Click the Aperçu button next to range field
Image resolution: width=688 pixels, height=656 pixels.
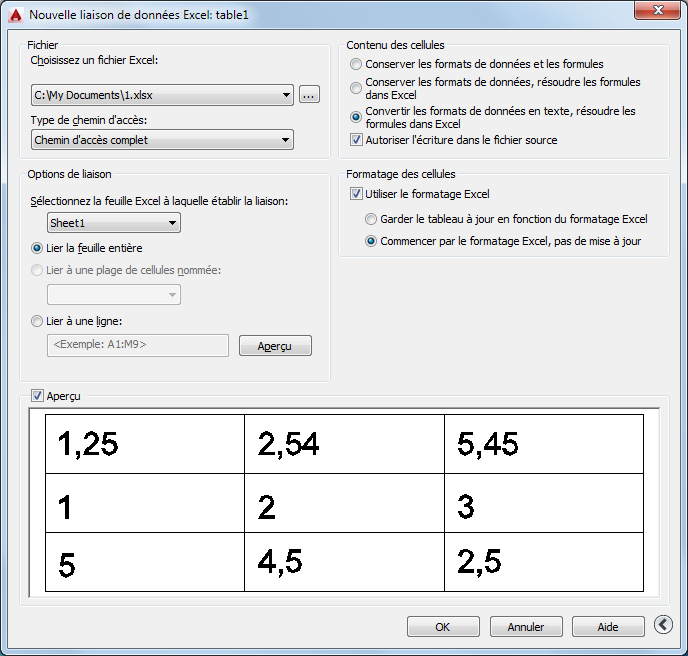[x=275, y=346]
